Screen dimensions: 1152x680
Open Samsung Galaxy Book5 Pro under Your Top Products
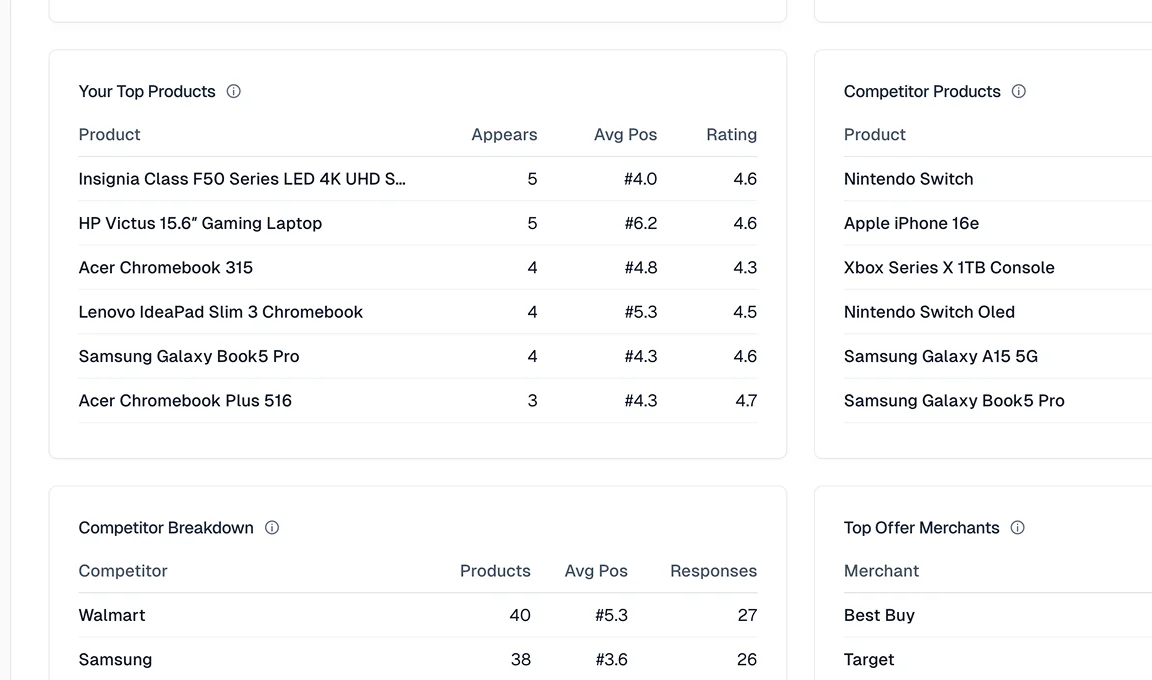tap(188, 356)
